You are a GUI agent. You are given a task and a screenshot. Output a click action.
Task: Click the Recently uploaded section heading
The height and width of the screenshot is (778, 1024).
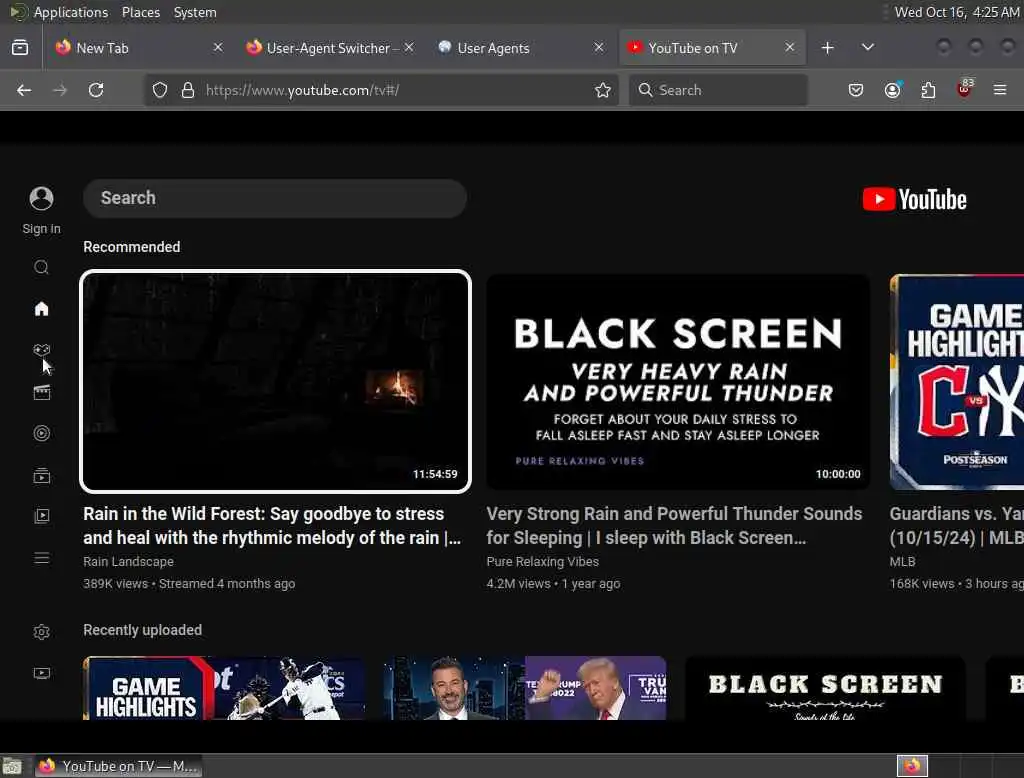coord(142,630)
